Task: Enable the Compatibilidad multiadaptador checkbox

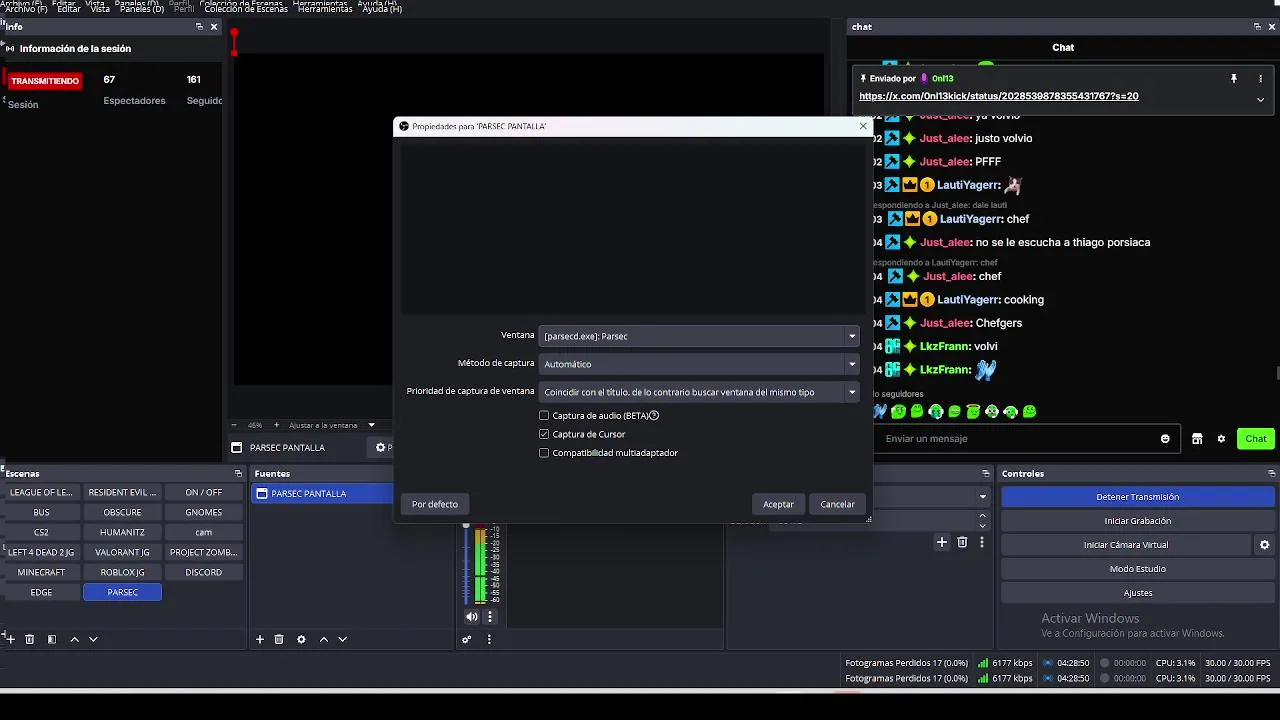Action: click(544, 453)
